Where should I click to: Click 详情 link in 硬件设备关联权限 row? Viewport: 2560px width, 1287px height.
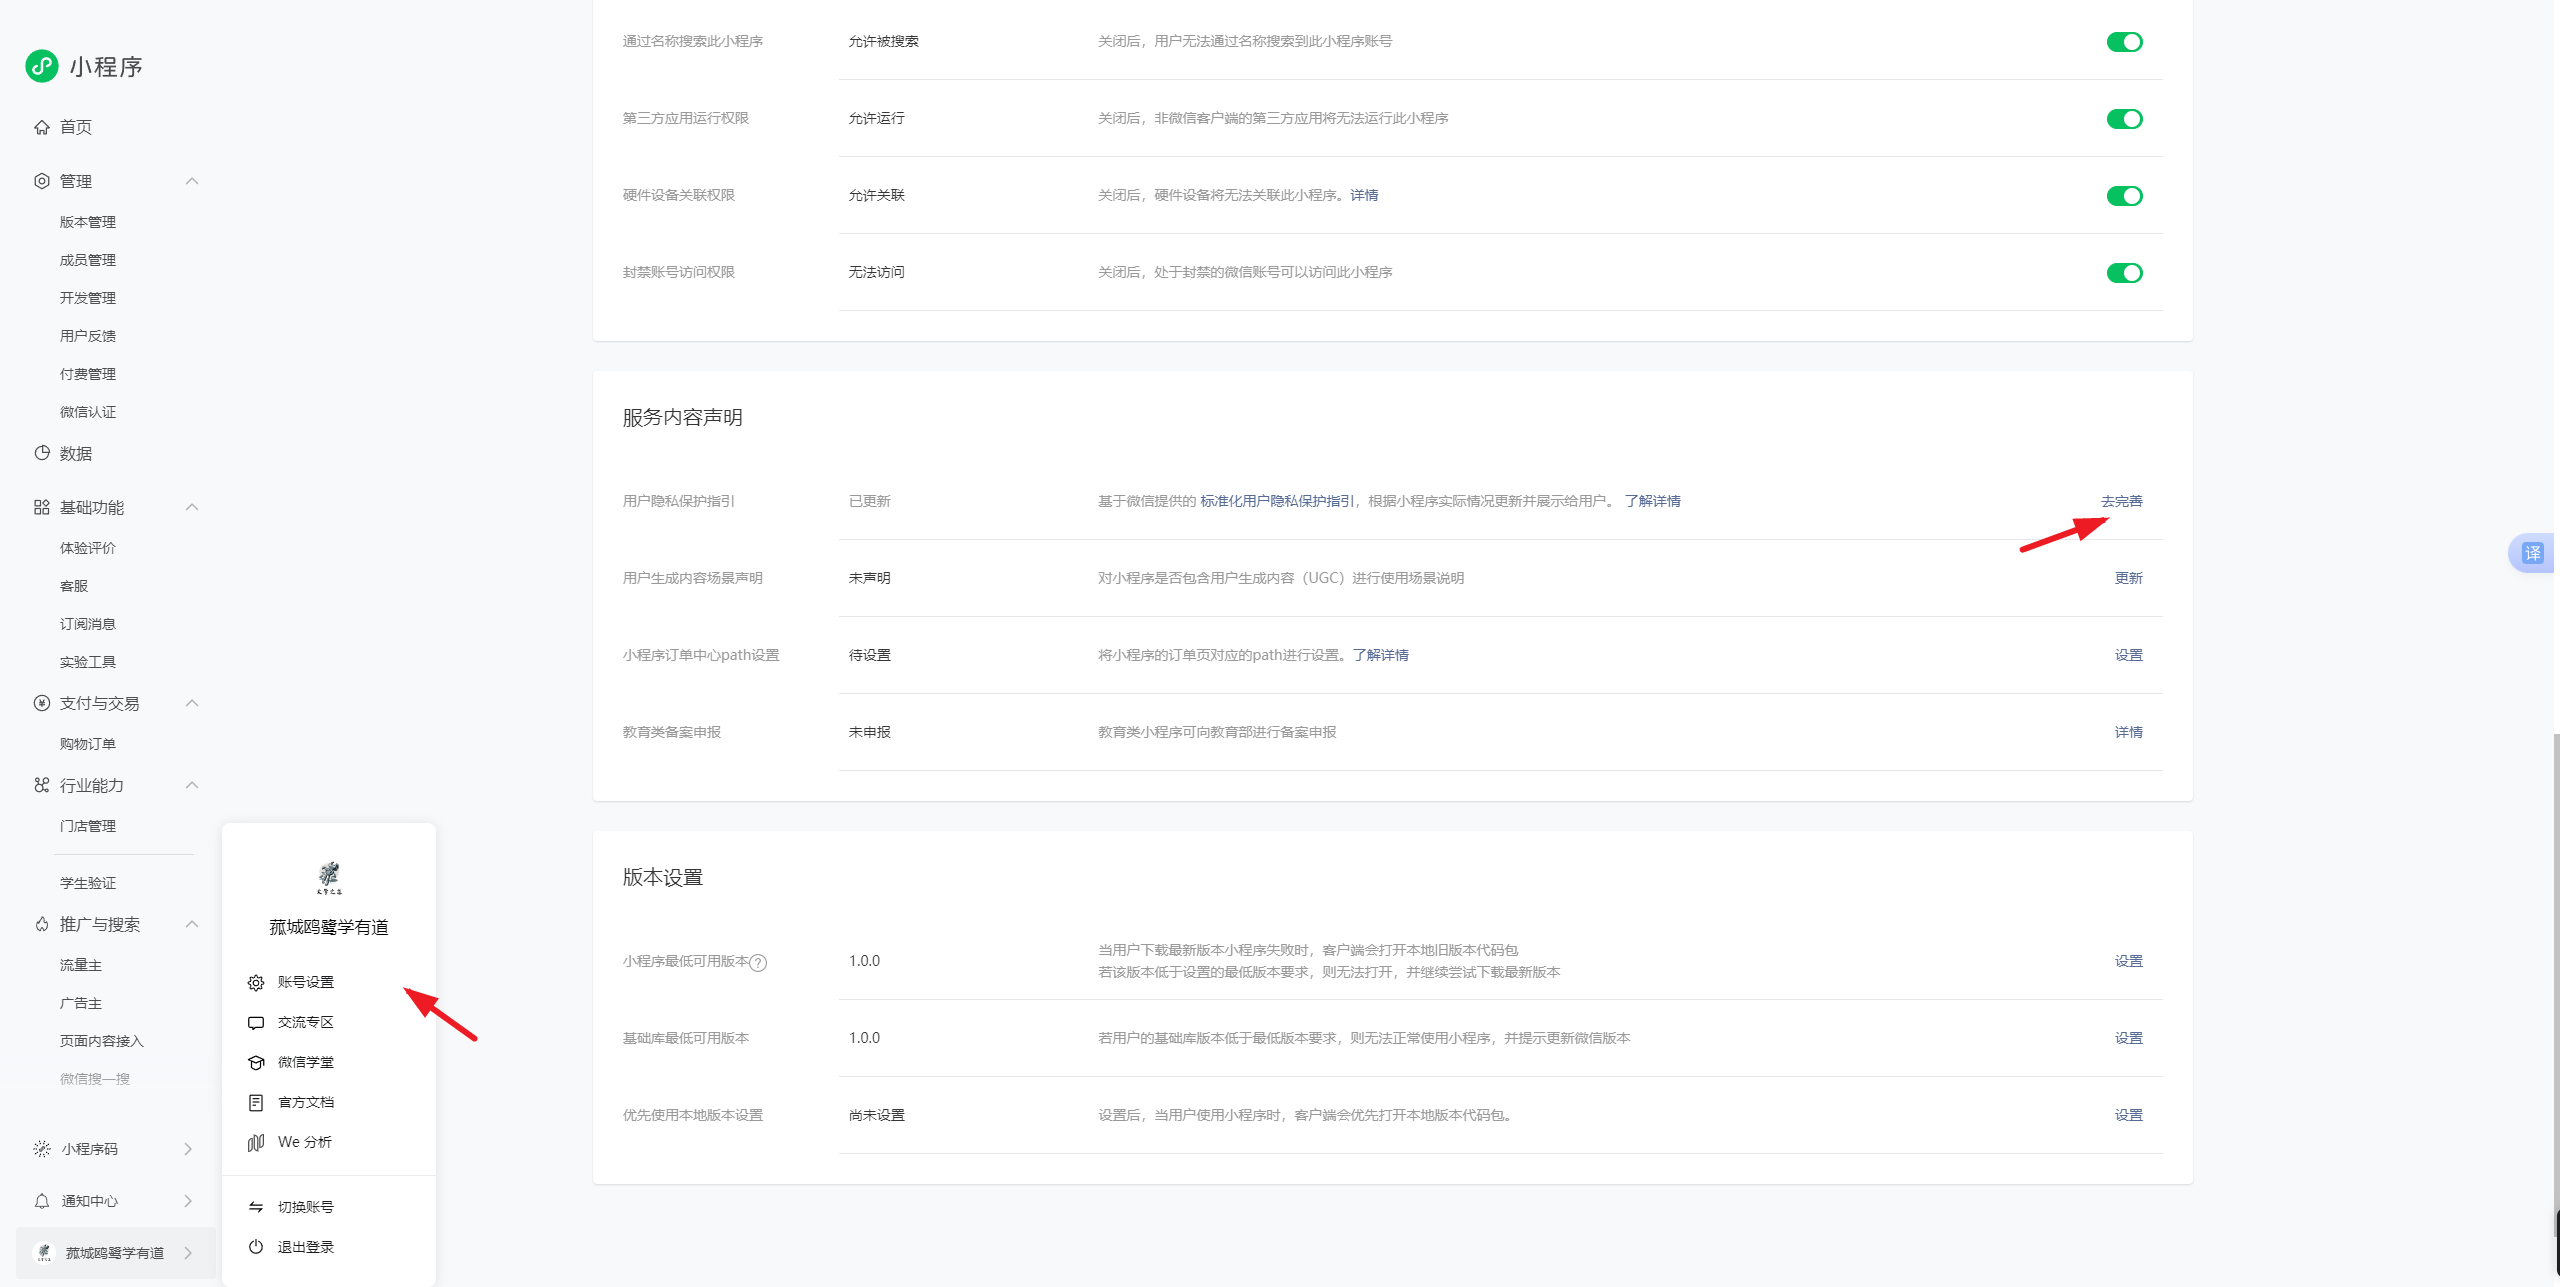point(1364,195)
